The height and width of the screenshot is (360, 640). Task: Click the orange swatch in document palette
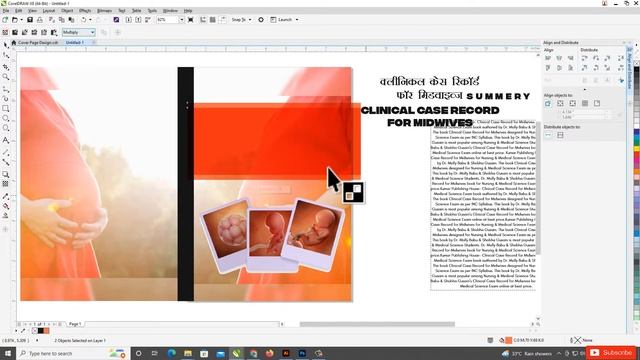coord(46,331)
